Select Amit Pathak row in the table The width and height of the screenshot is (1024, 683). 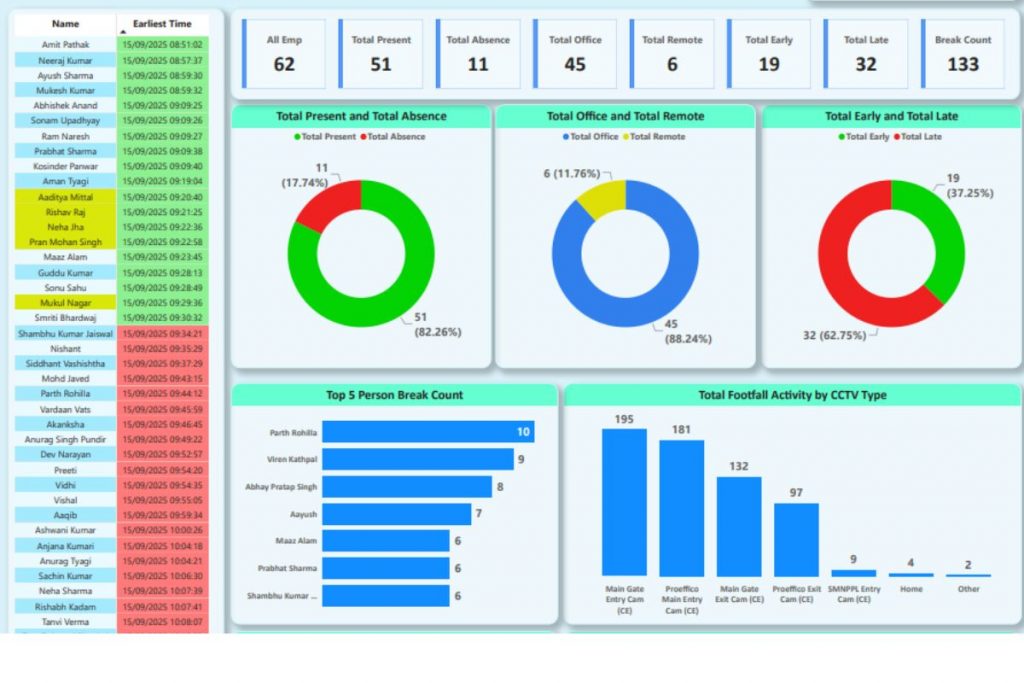pos(66,45)
